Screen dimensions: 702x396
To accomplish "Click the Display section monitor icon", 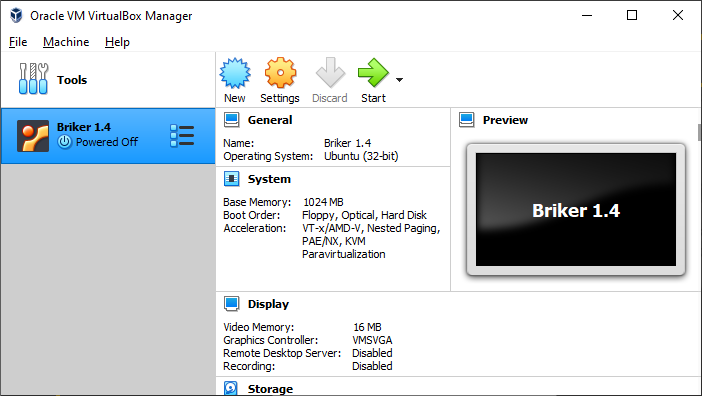I will coord(231,304).
